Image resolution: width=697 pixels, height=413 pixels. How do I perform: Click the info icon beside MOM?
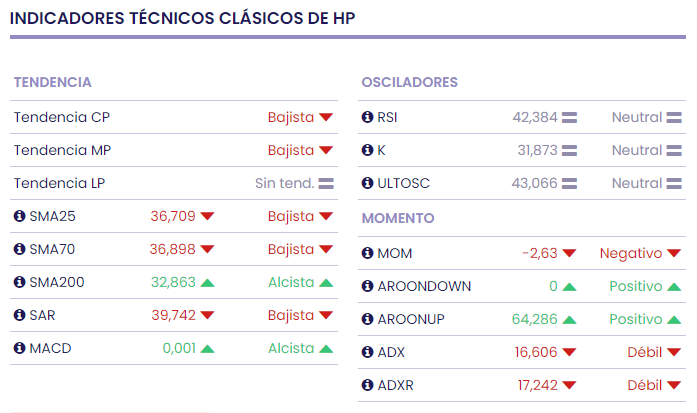tap(367, 253)
